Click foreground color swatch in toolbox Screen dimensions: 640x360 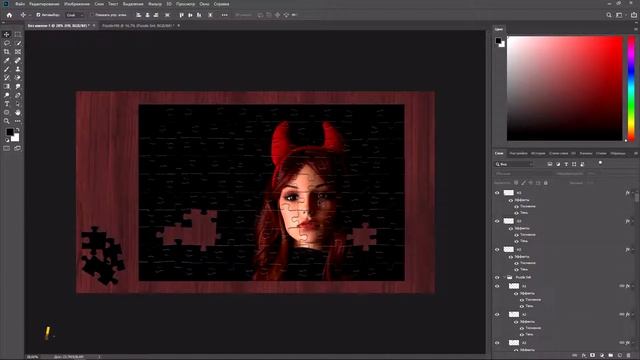click(9, 132)
